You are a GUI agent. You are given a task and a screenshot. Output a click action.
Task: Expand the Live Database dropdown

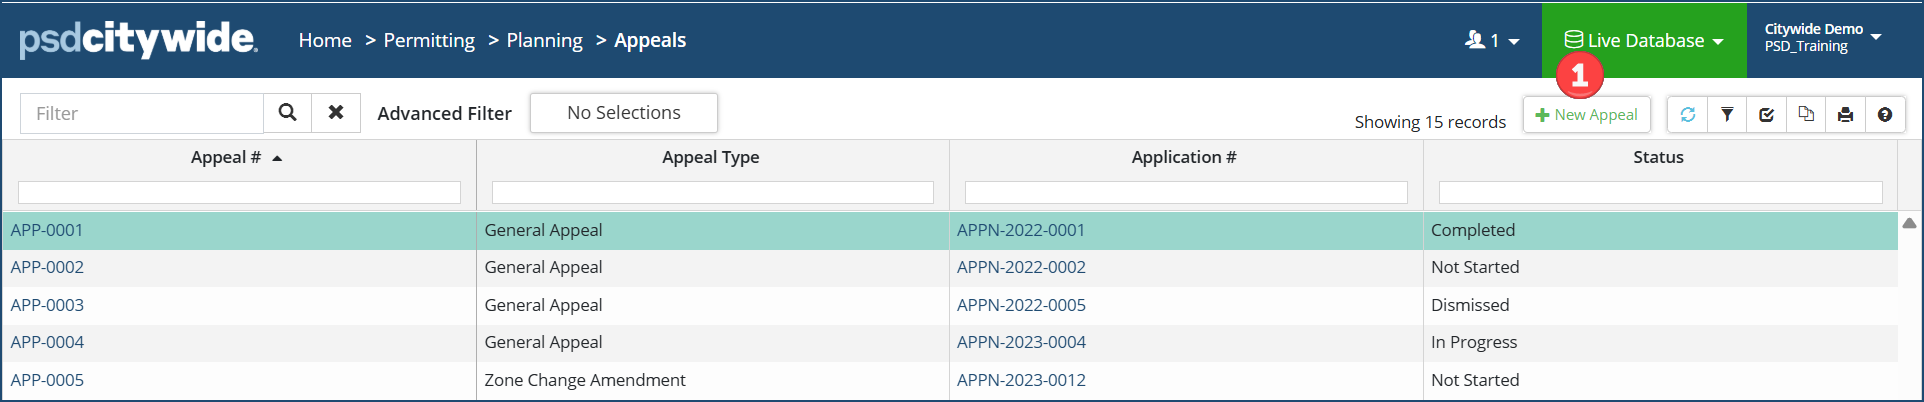pos(1644,41)
